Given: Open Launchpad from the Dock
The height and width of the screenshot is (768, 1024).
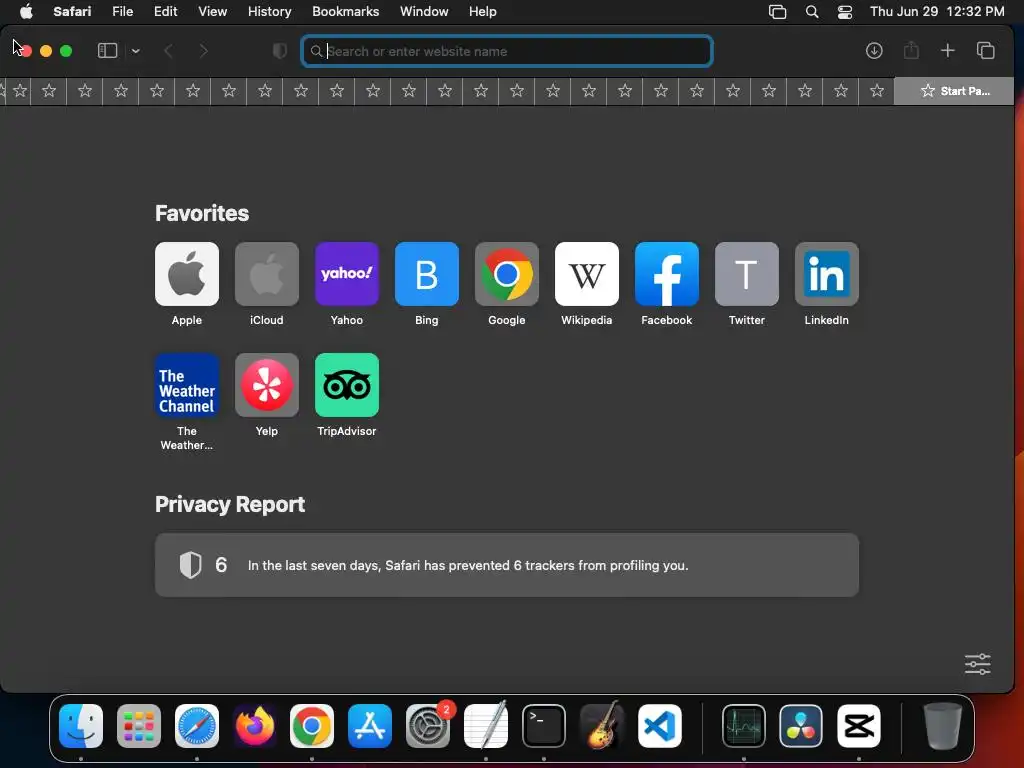Looking at the screenshot, I should pyautogui.click(x=138, y=726).
